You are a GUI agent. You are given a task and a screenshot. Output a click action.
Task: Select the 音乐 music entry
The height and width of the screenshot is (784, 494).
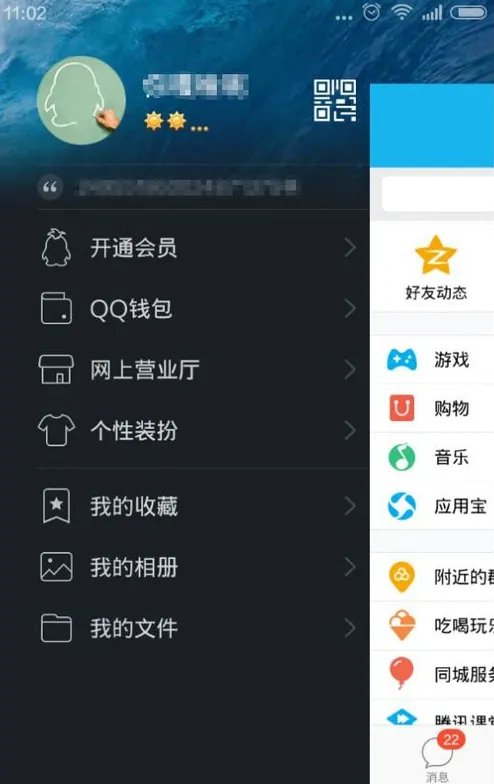click(432, 457)
